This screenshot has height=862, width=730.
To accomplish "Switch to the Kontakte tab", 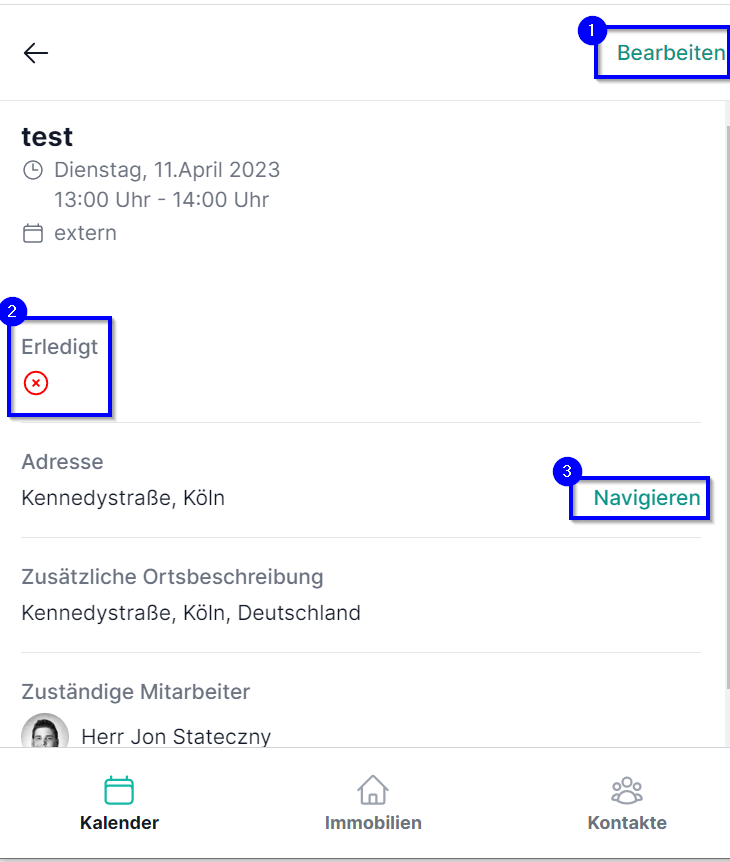I will coord(627,823).
